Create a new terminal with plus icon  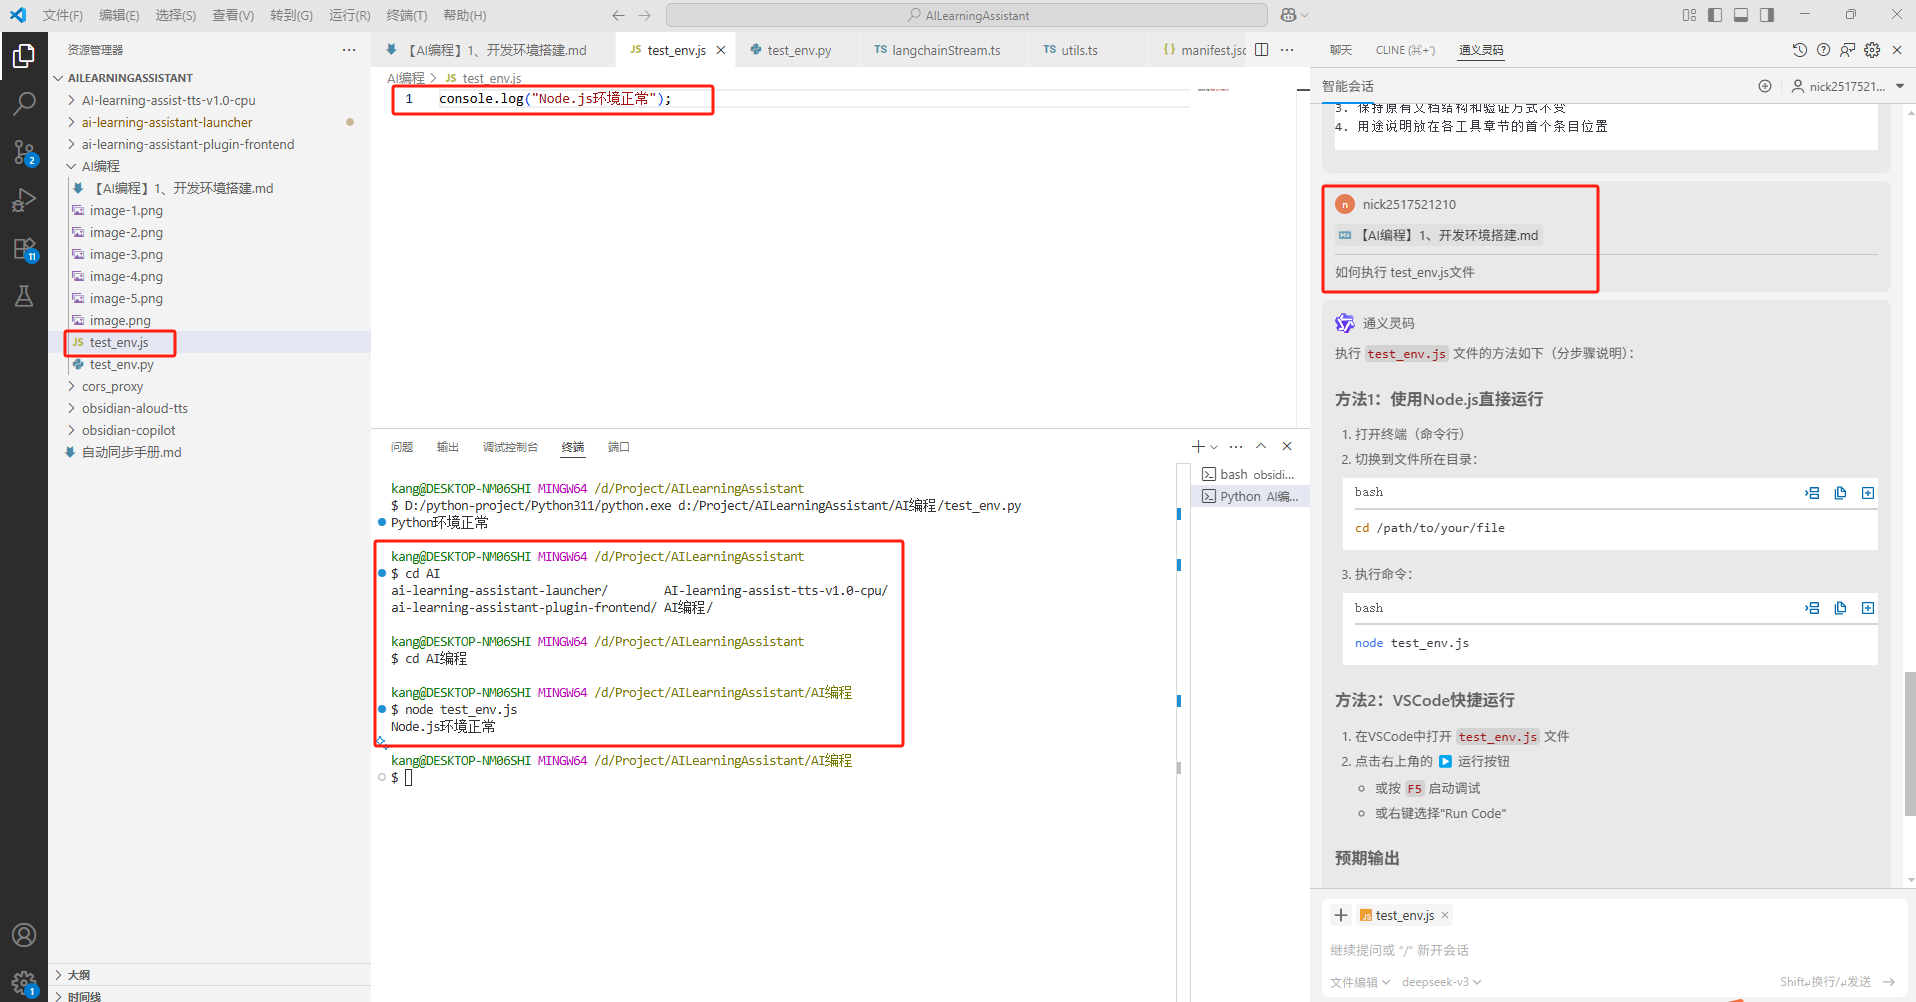pos(1198,447)
